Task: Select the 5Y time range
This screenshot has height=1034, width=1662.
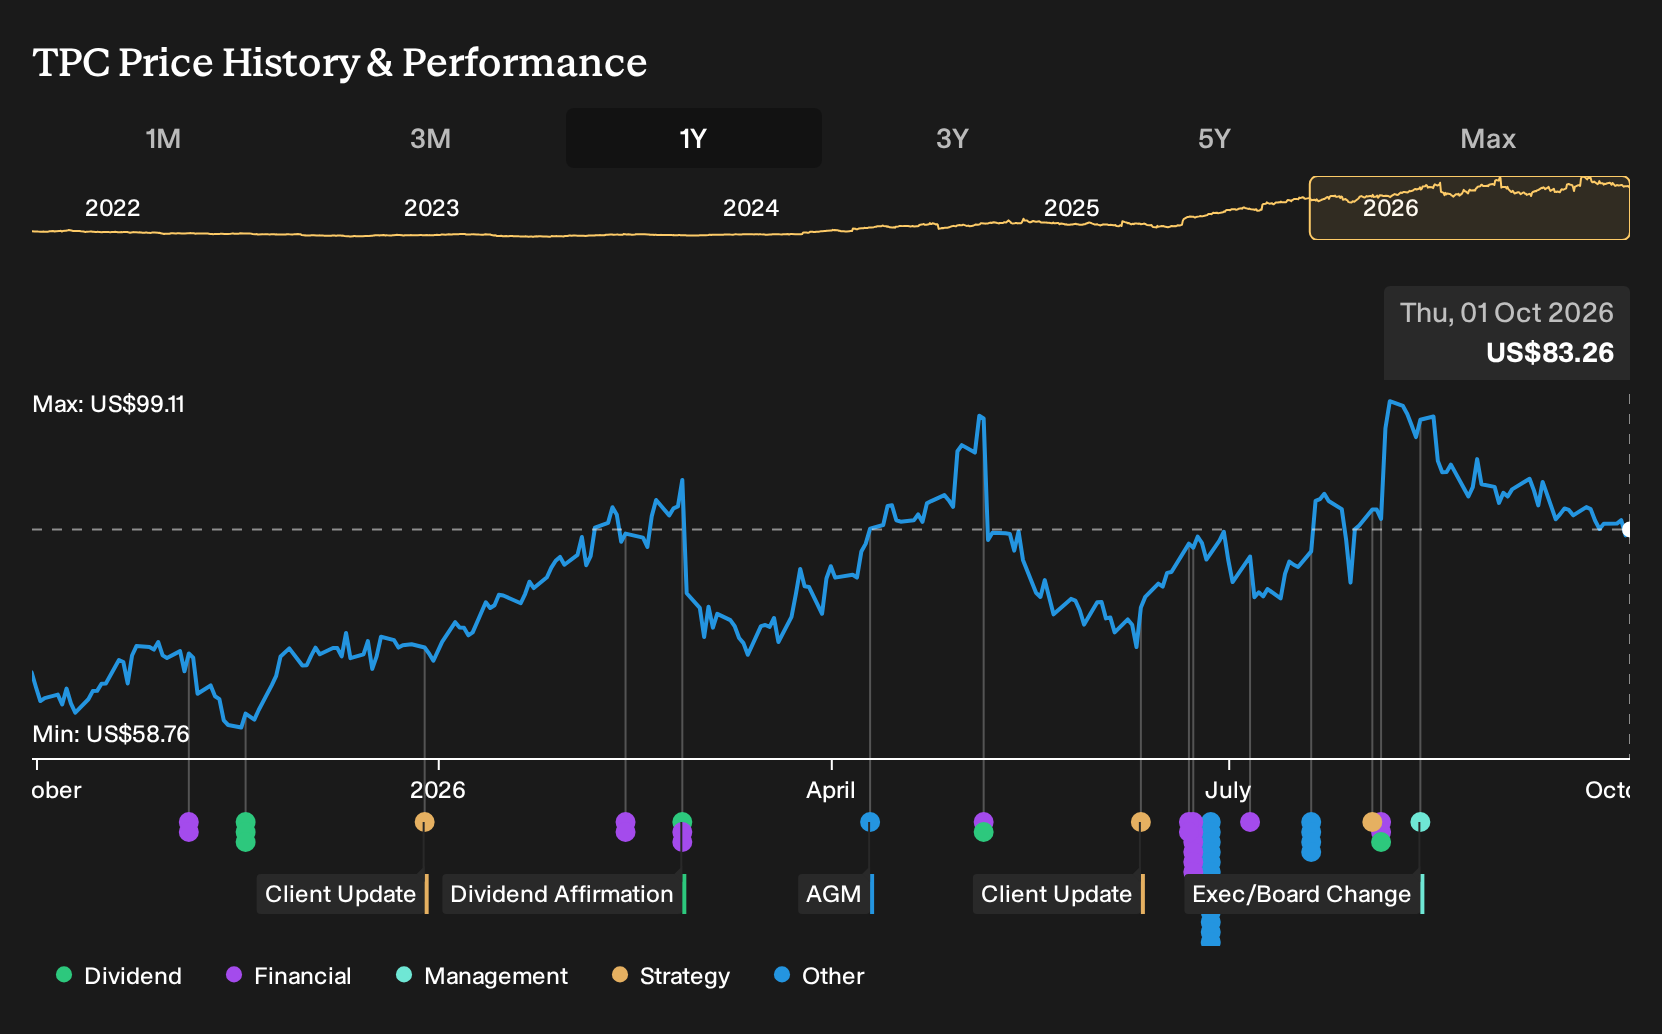Action: coord(1214,138)
